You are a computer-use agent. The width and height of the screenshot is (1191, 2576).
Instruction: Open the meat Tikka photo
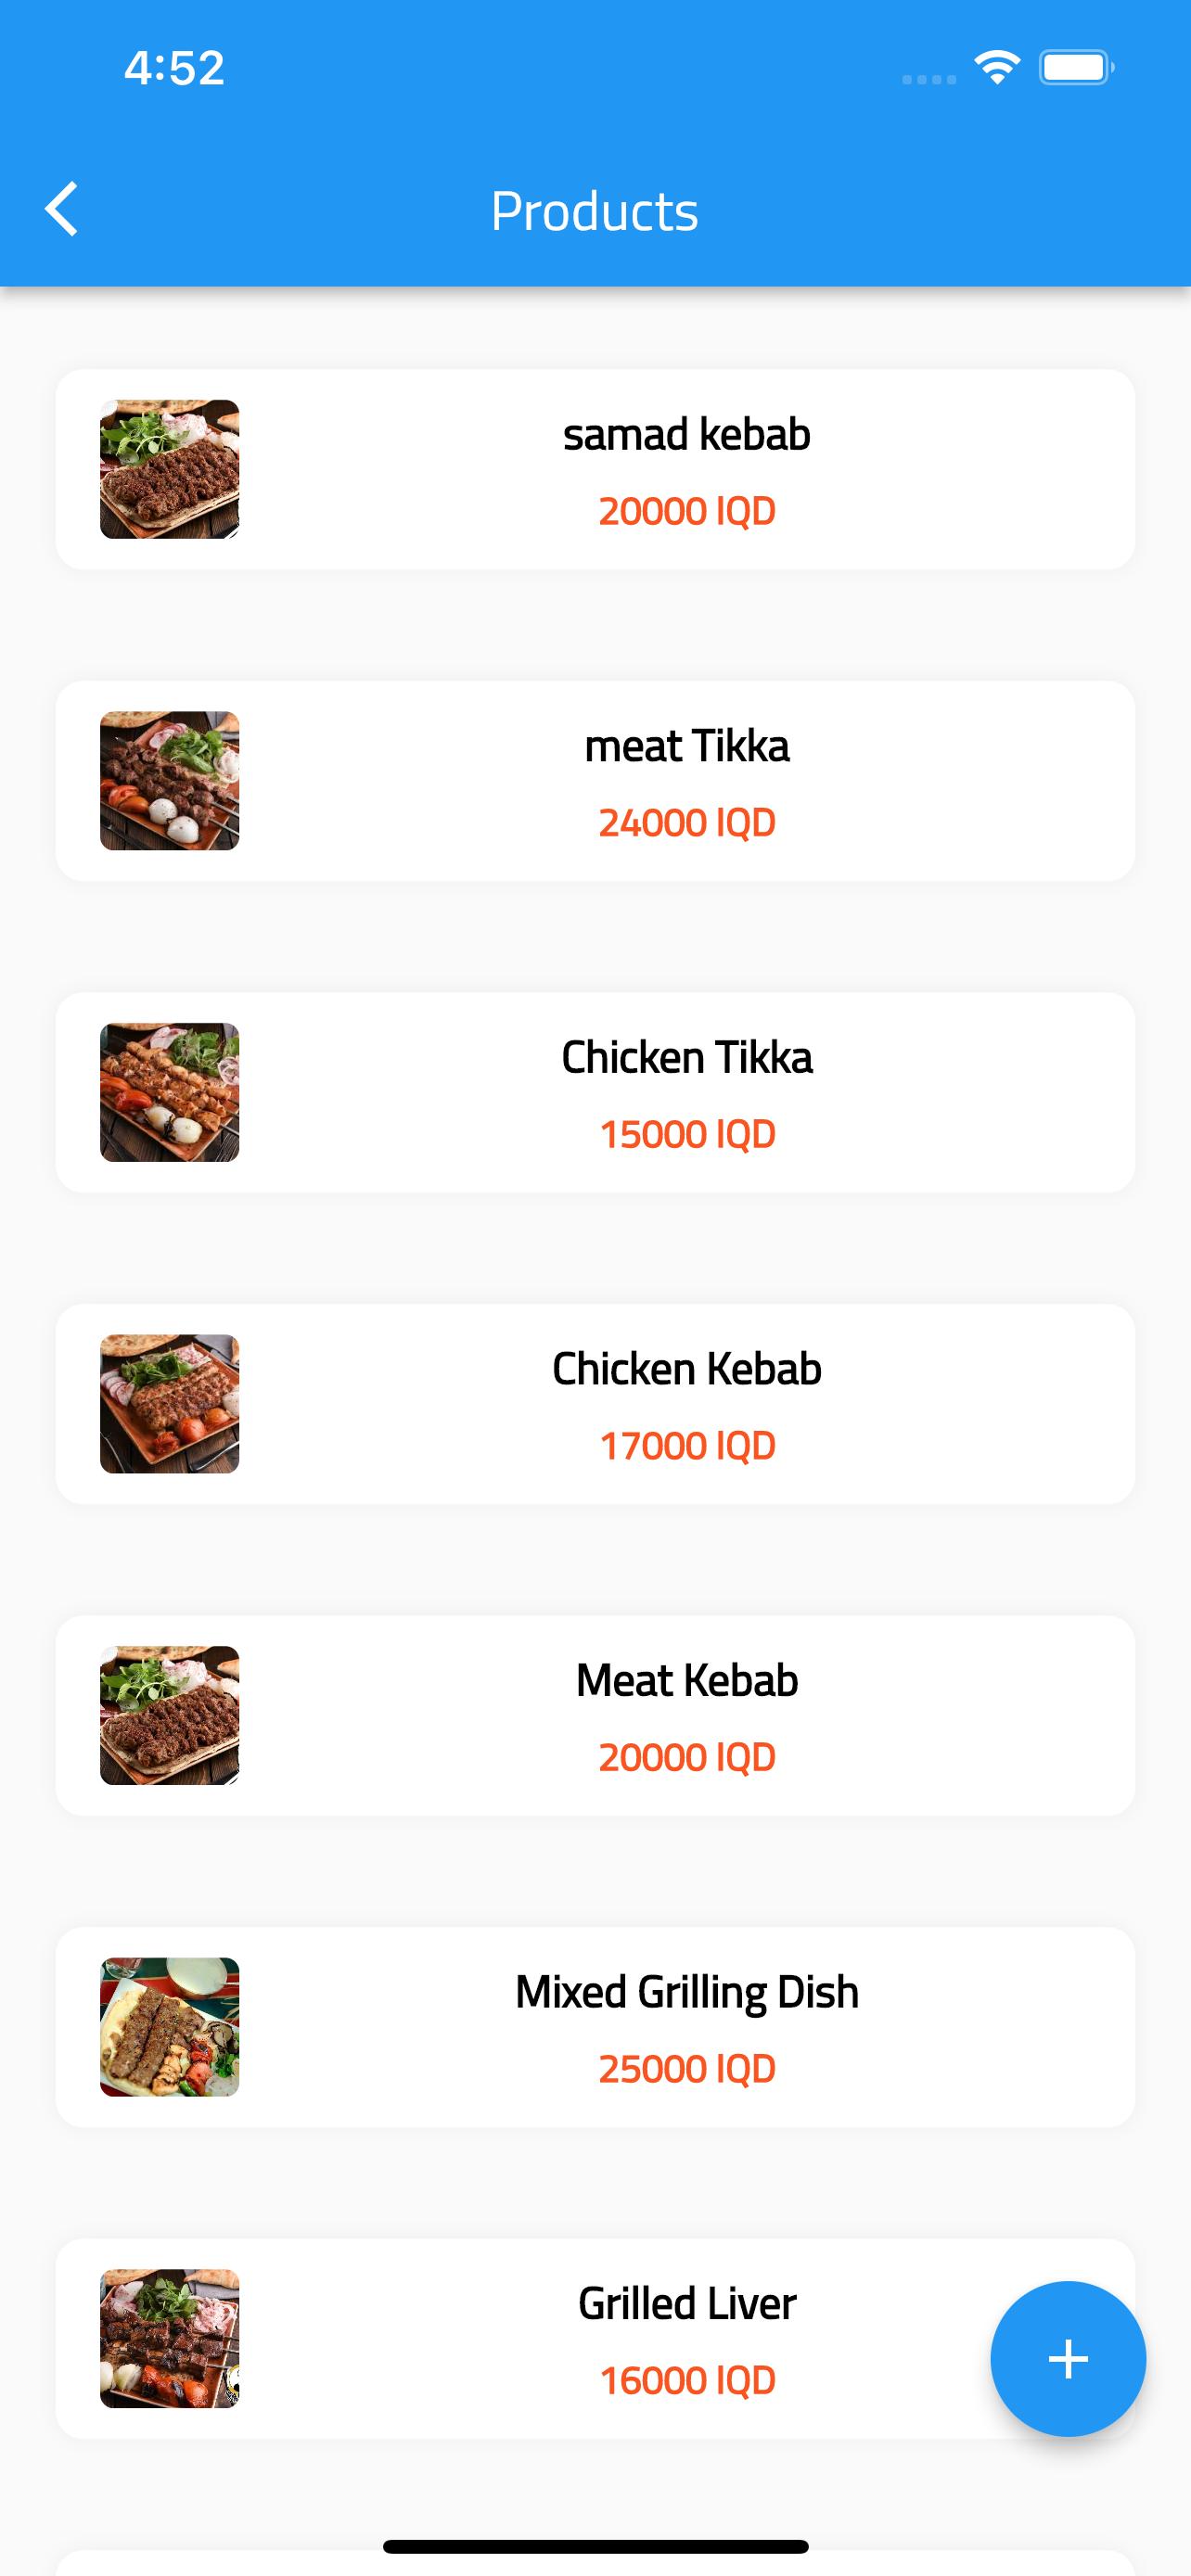pos(170,781)
